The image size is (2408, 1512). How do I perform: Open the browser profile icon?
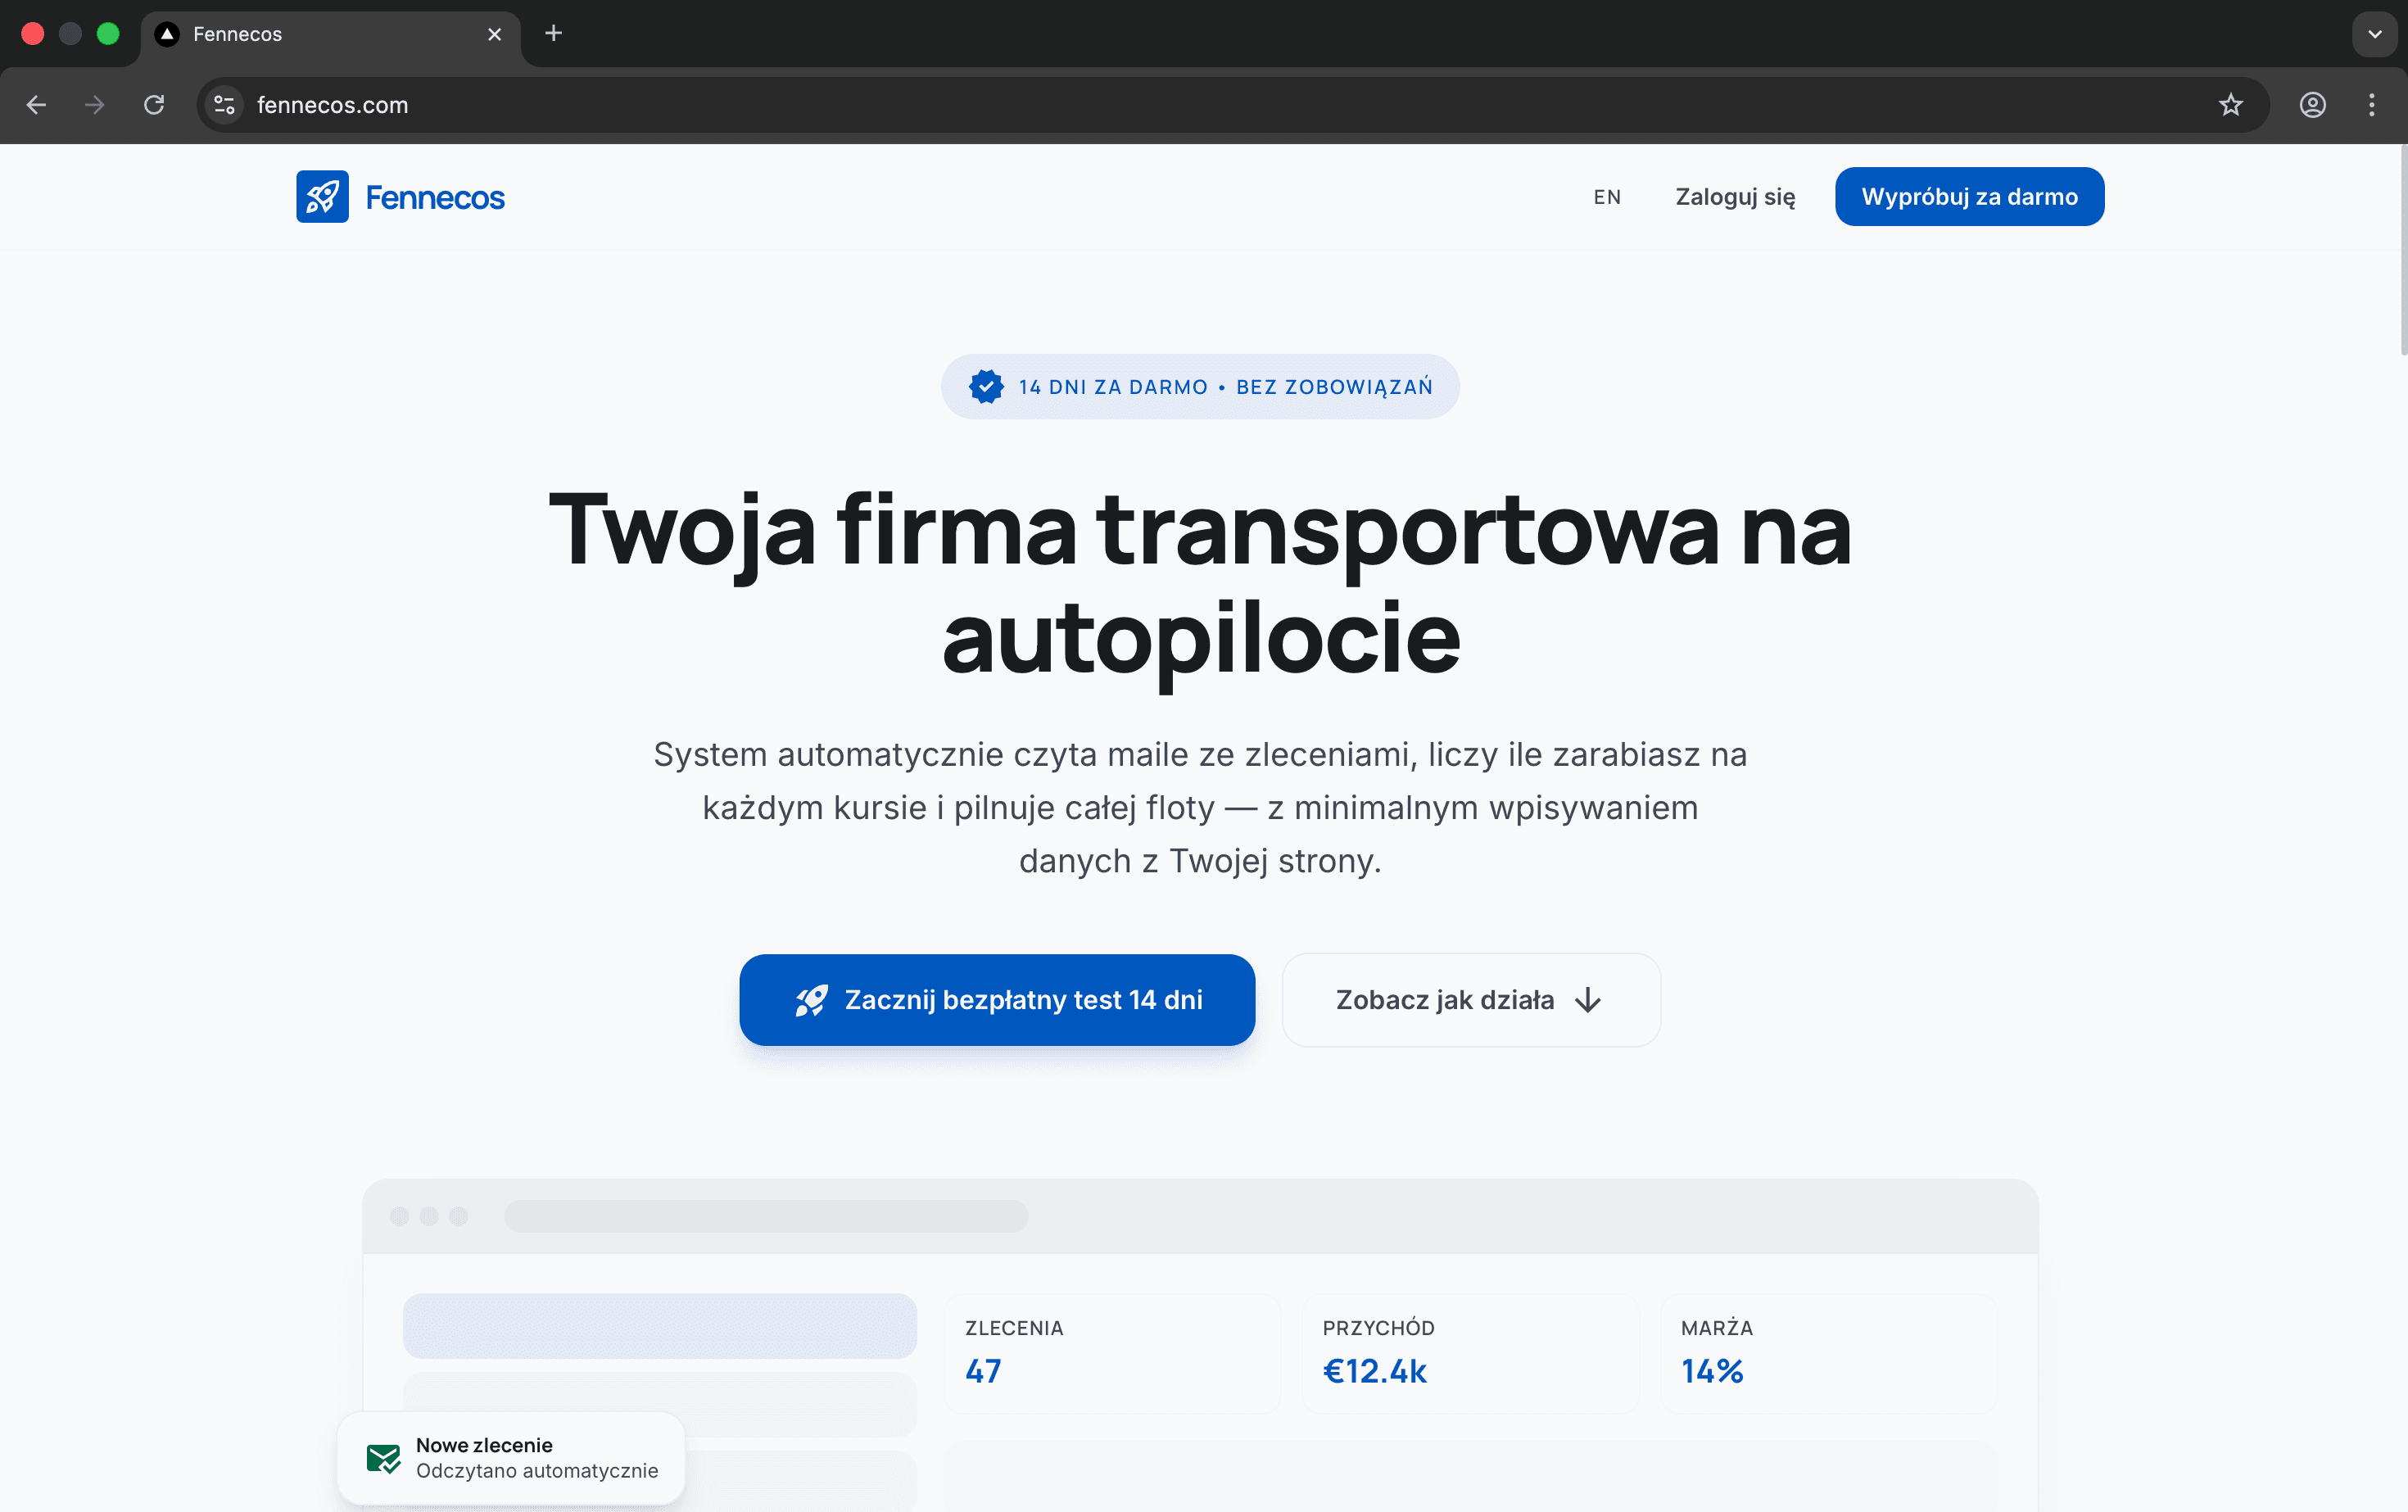(x=2312, y=105)
